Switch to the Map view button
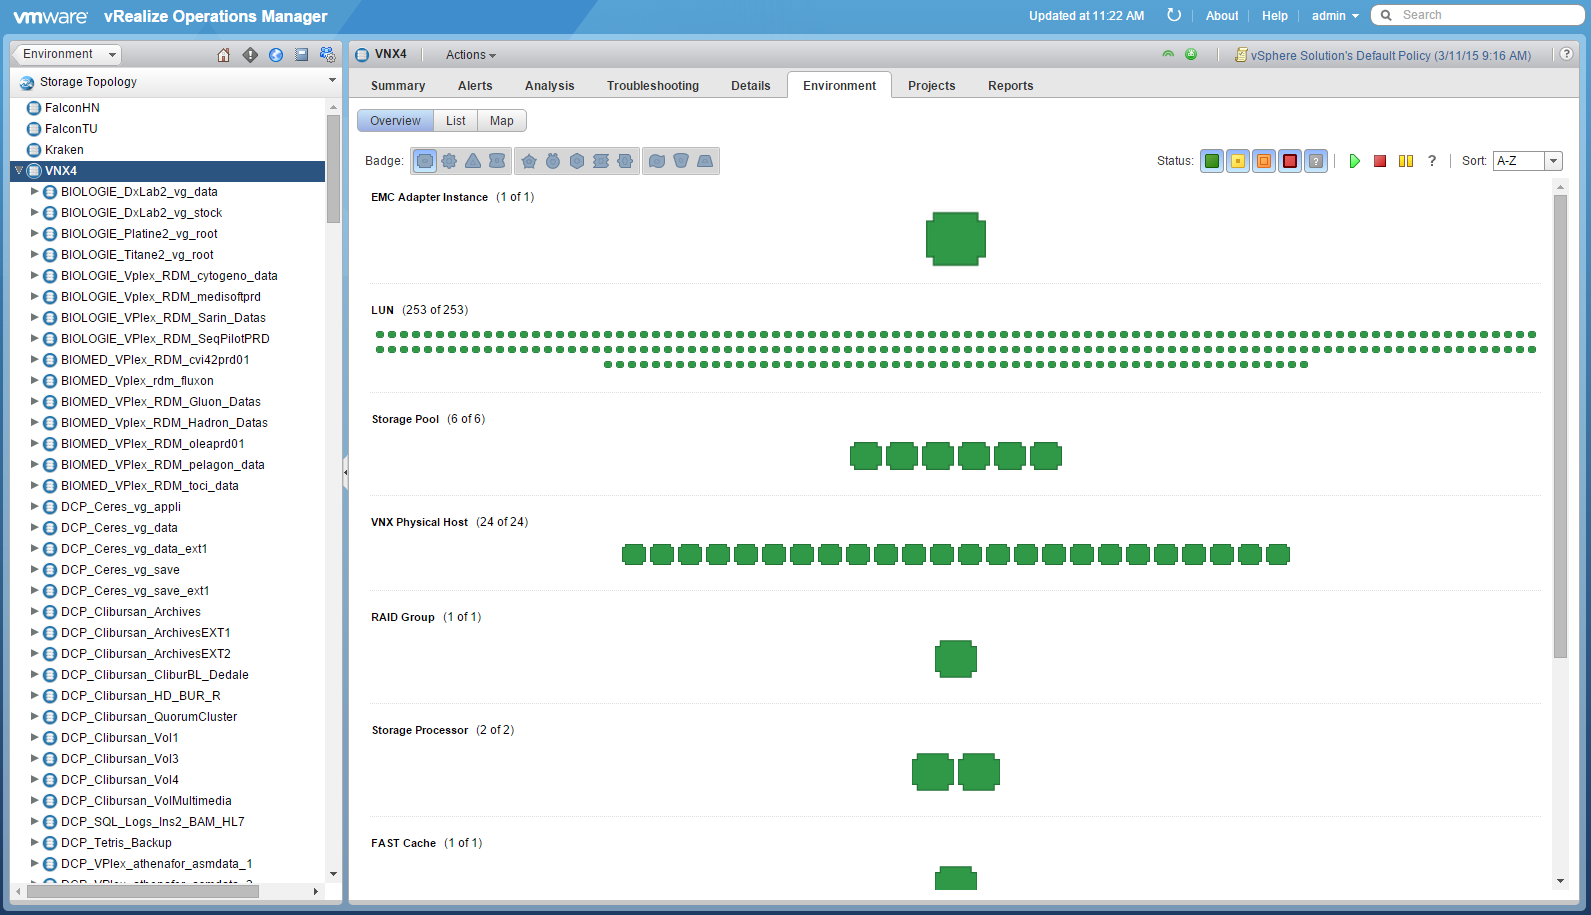This screenshot has height=915, width=1591. (x=501, y=121)
